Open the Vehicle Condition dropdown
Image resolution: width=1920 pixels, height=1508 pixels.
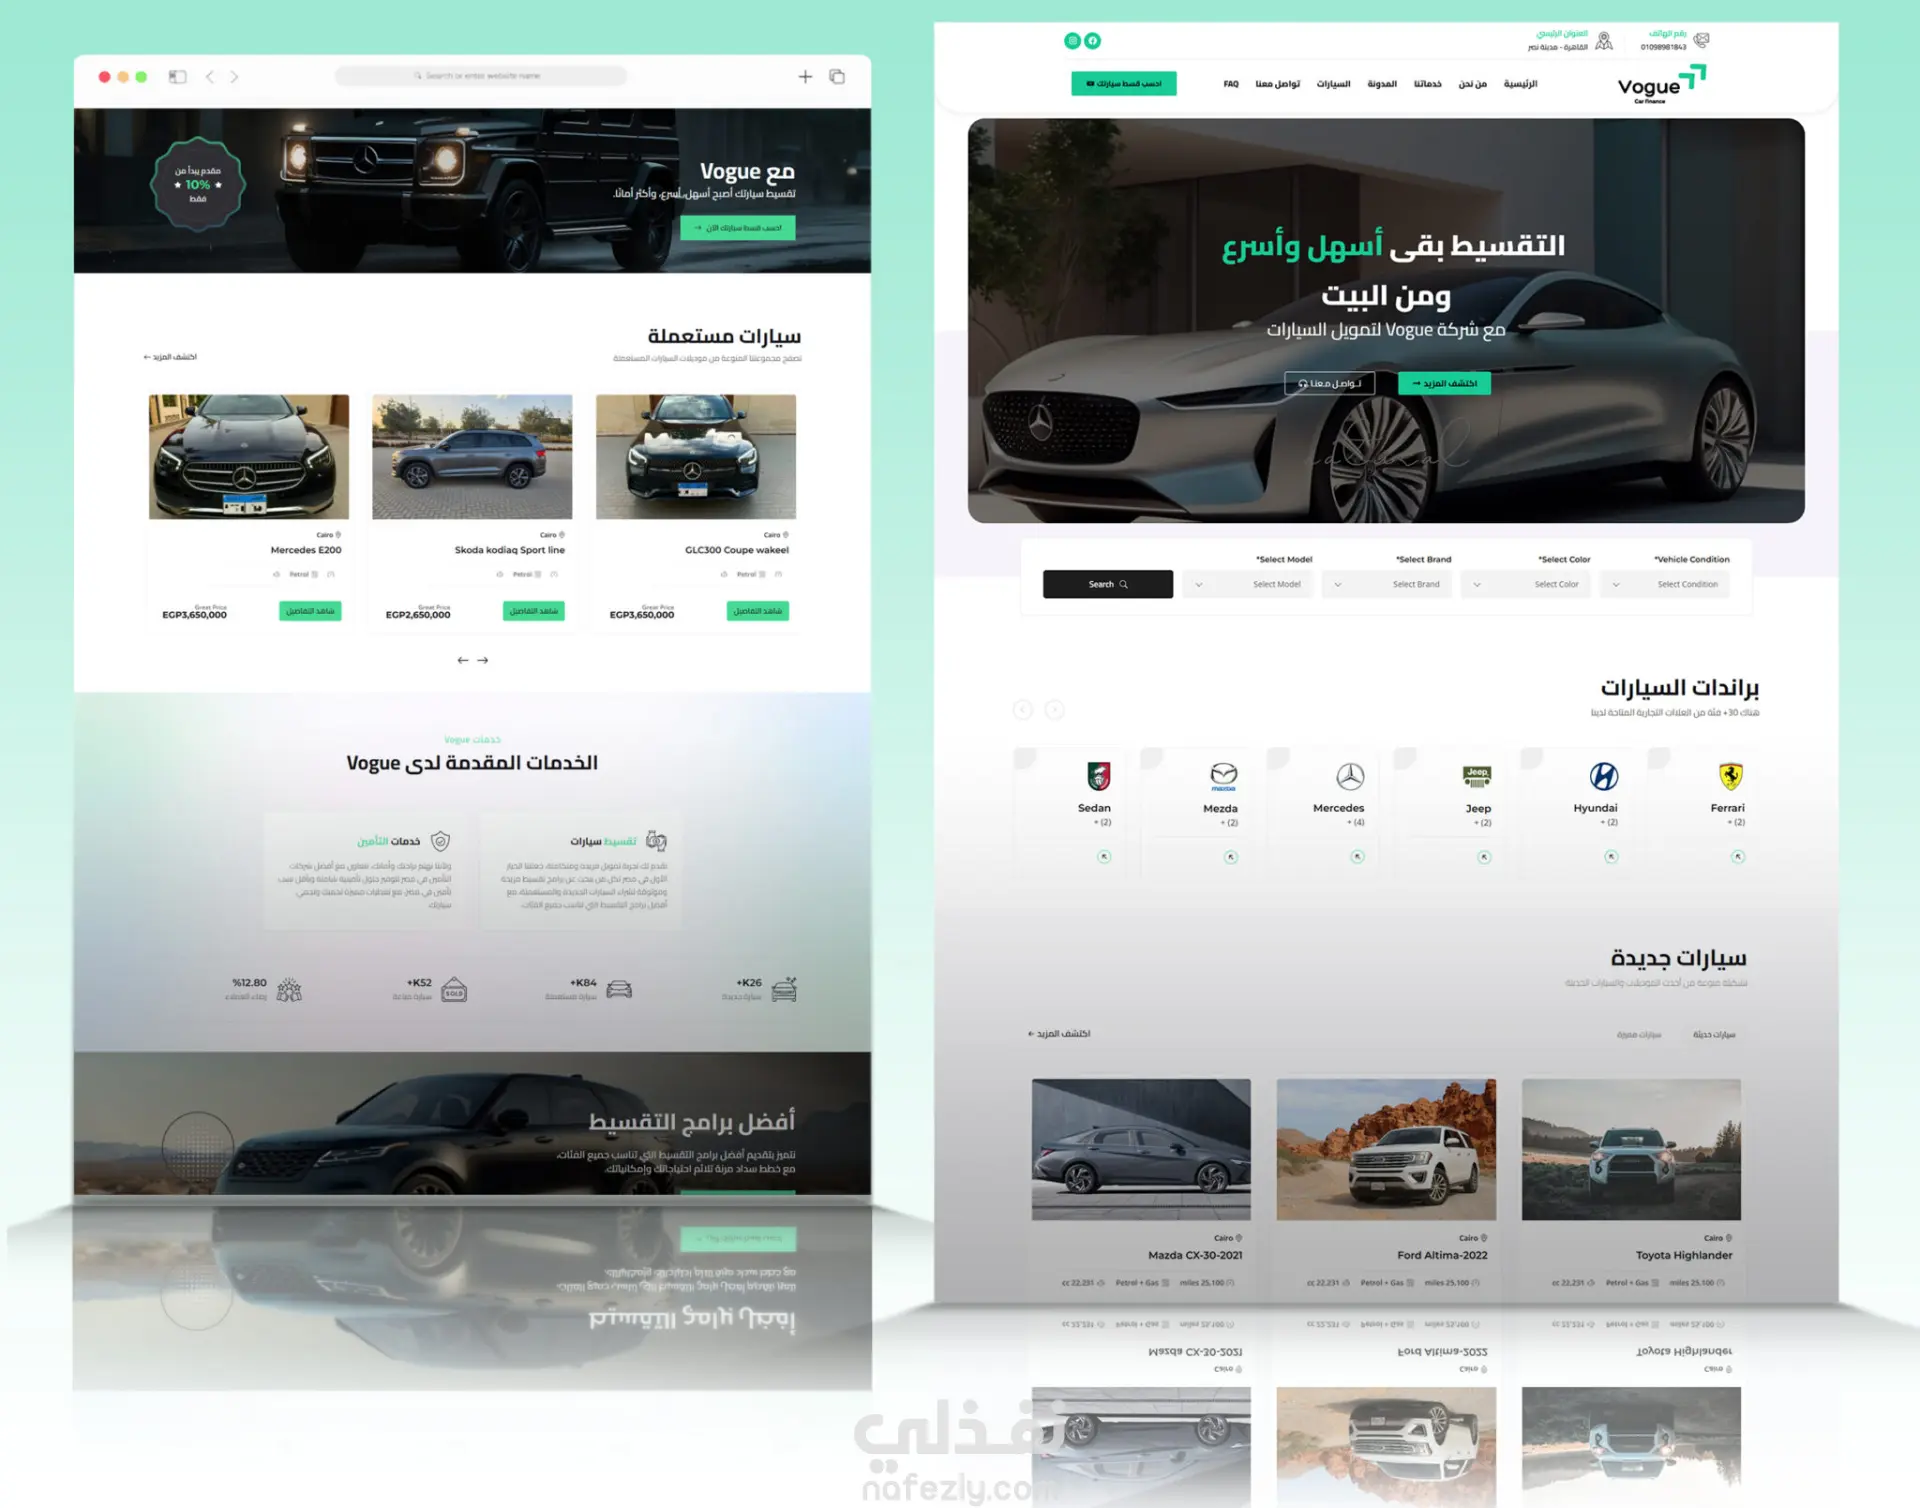[x=1665, y=584]
